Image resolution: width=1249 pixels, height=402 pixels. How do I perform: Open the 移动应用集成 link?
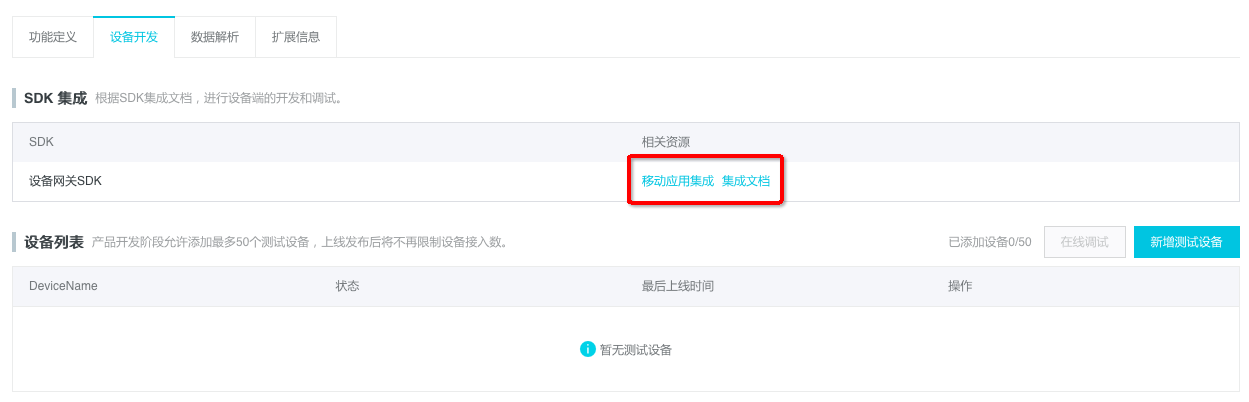pyautogui.click(x=678, y=181)
